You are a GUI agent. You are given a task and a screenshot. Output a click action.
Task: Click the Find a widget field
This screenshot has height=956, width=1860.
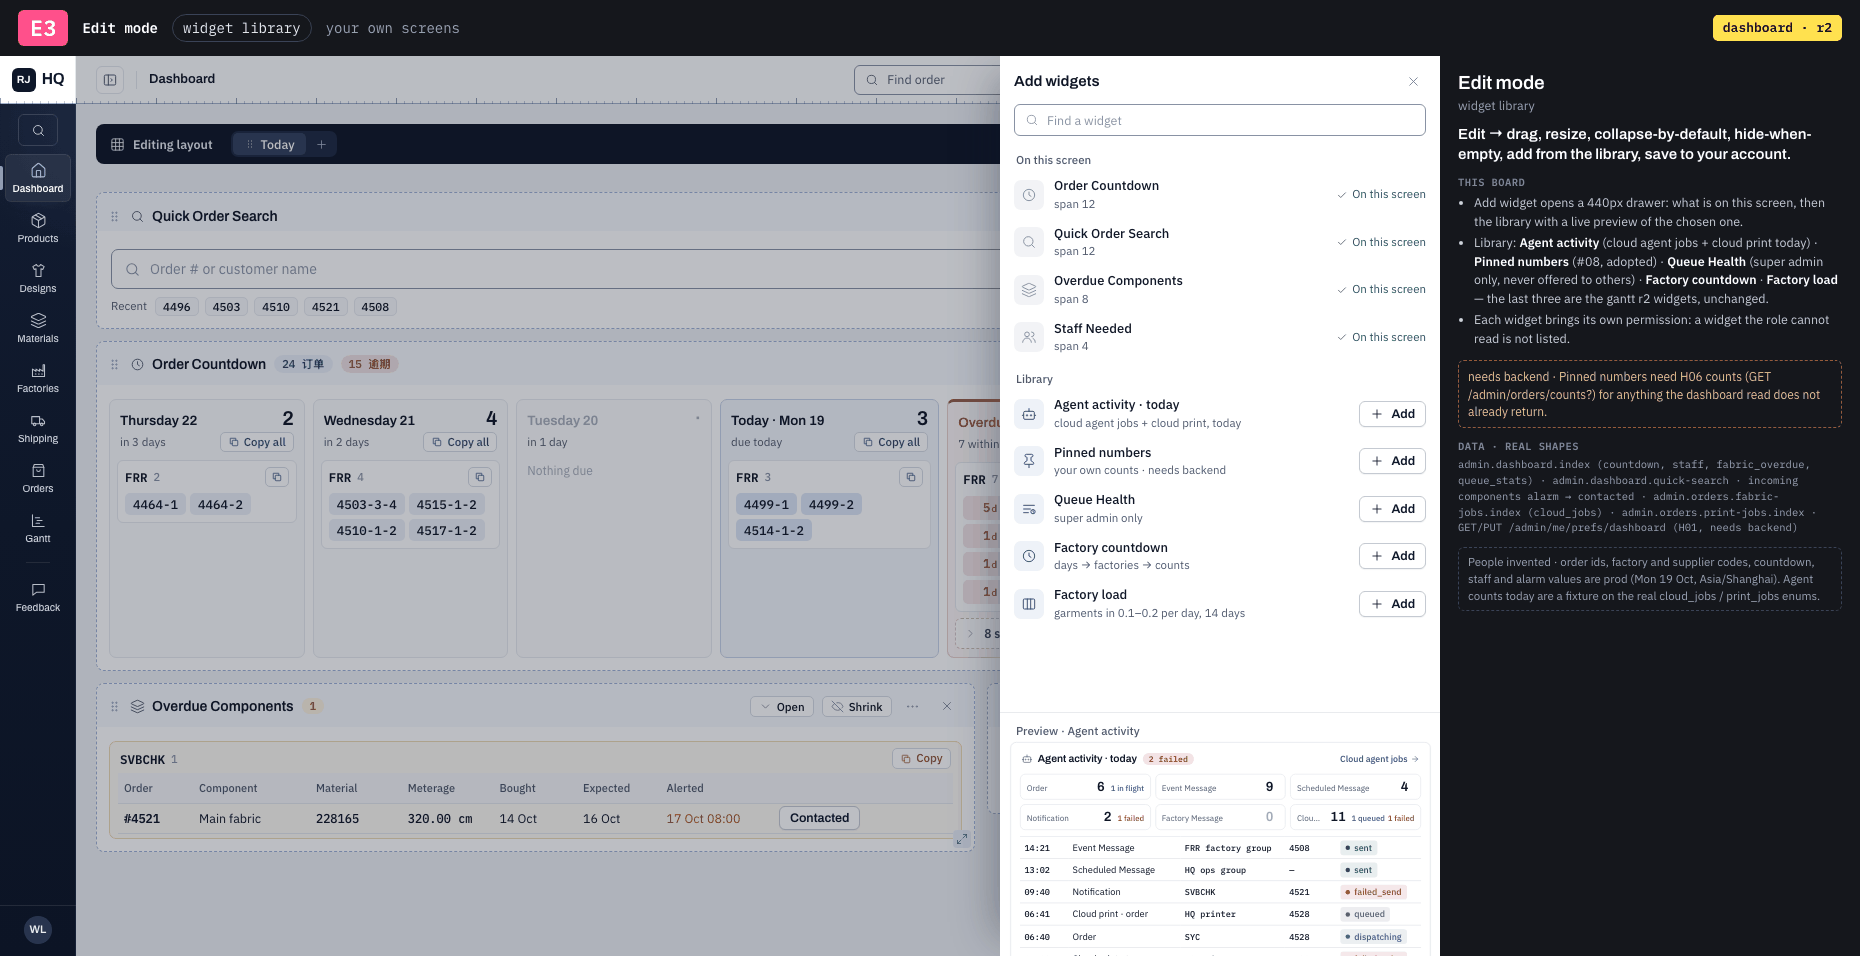pyautogui.click(x=1220, y=120)
